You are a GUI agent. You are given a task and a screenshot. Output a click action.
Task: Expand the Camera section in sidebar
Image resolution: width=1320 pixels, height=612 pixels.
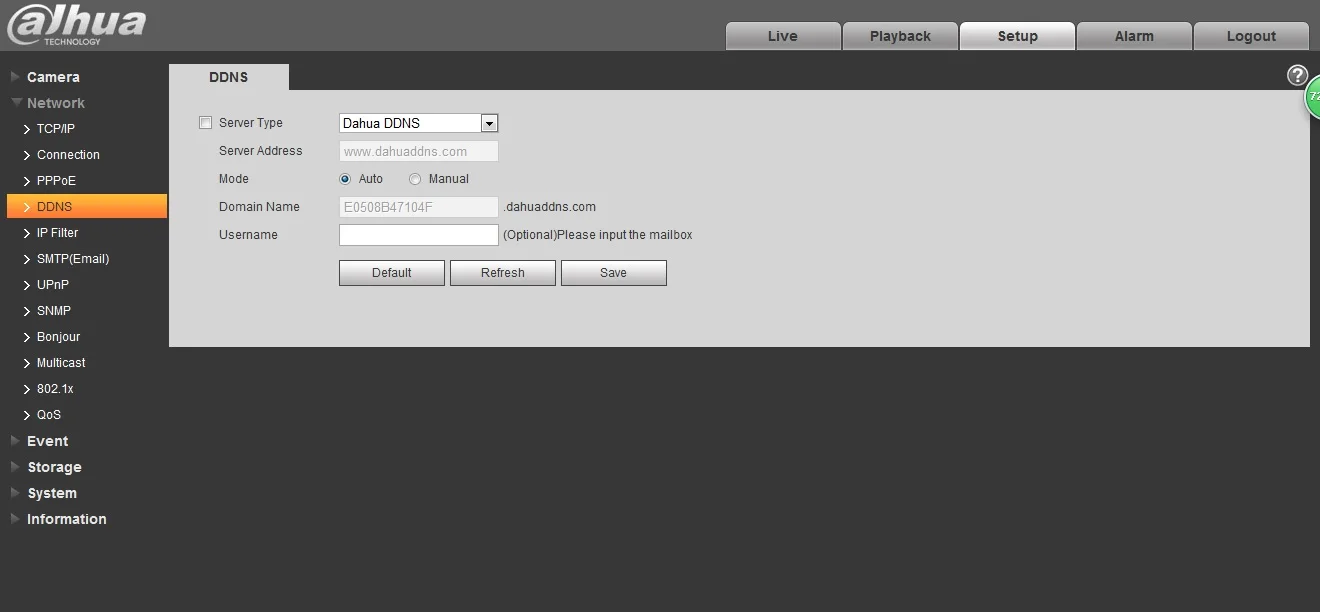click(53, 77)
